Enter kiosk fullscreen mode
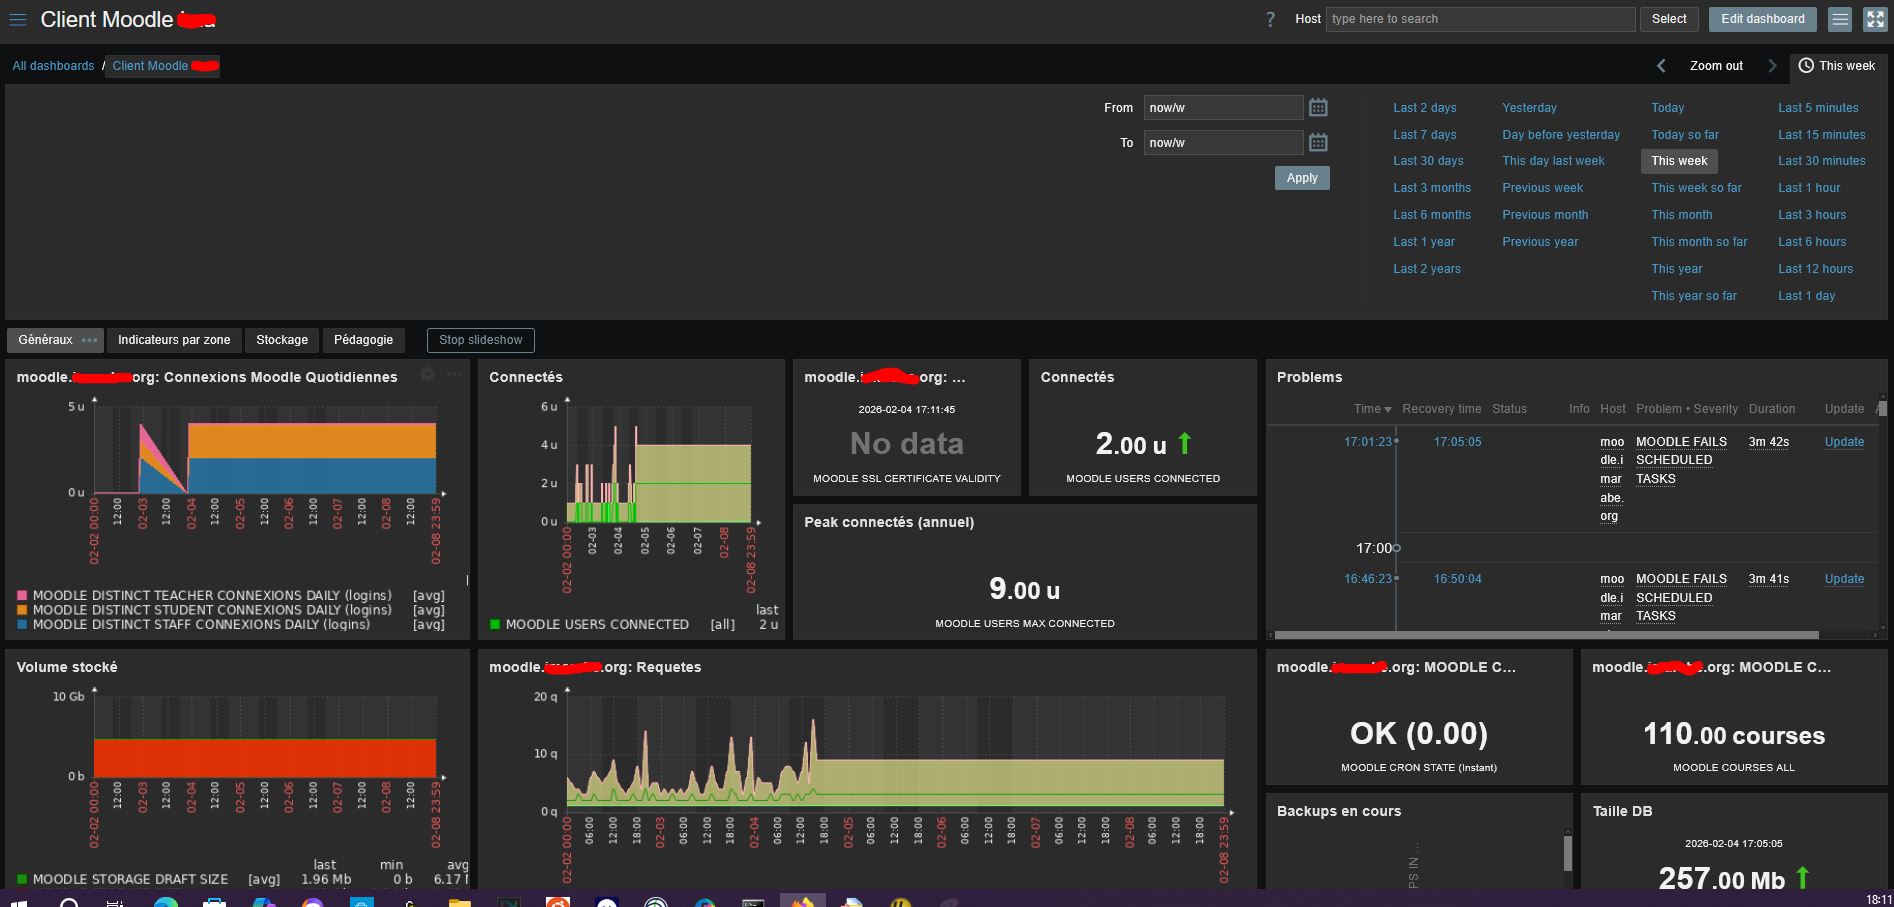The image size is (1894, 907). point(1875,19)
